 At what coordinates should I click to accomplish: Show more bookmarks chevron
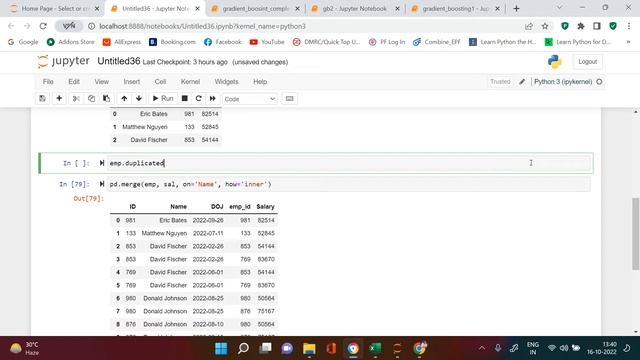628,42
